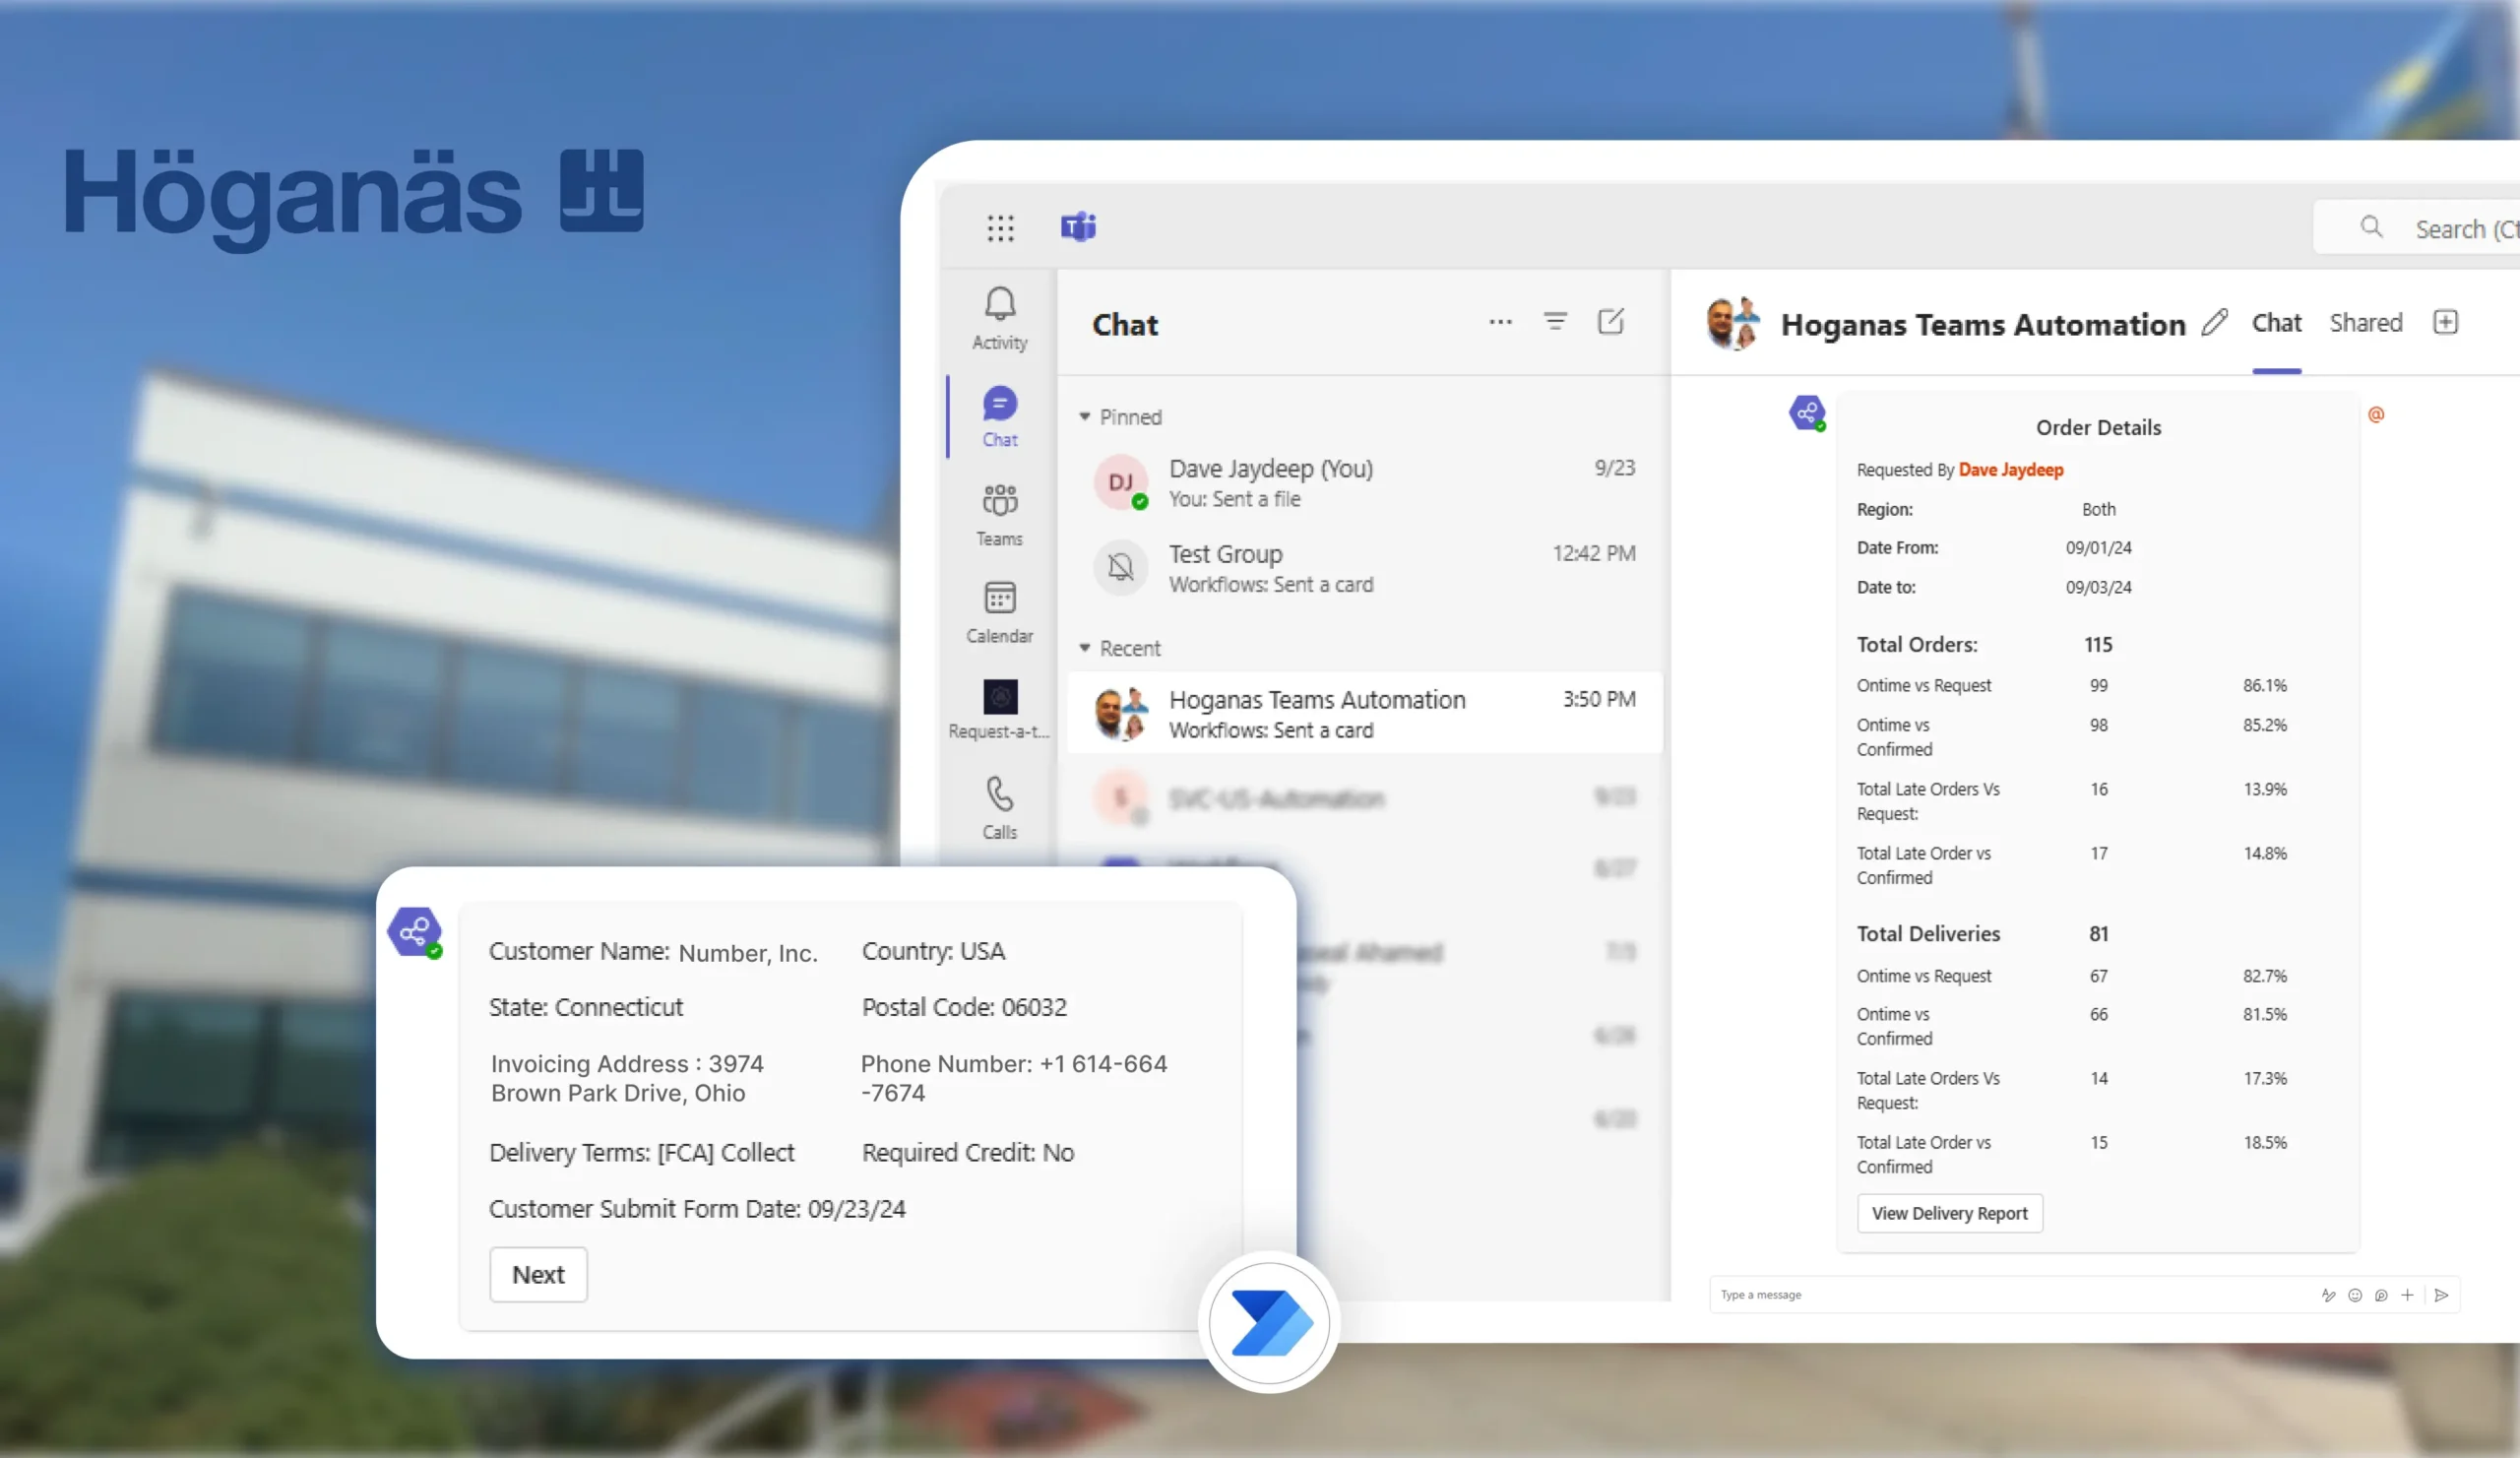Open the Calls section in sidebar
The height and width of the screenshot is (1458, 2520).
point(1000,808)
